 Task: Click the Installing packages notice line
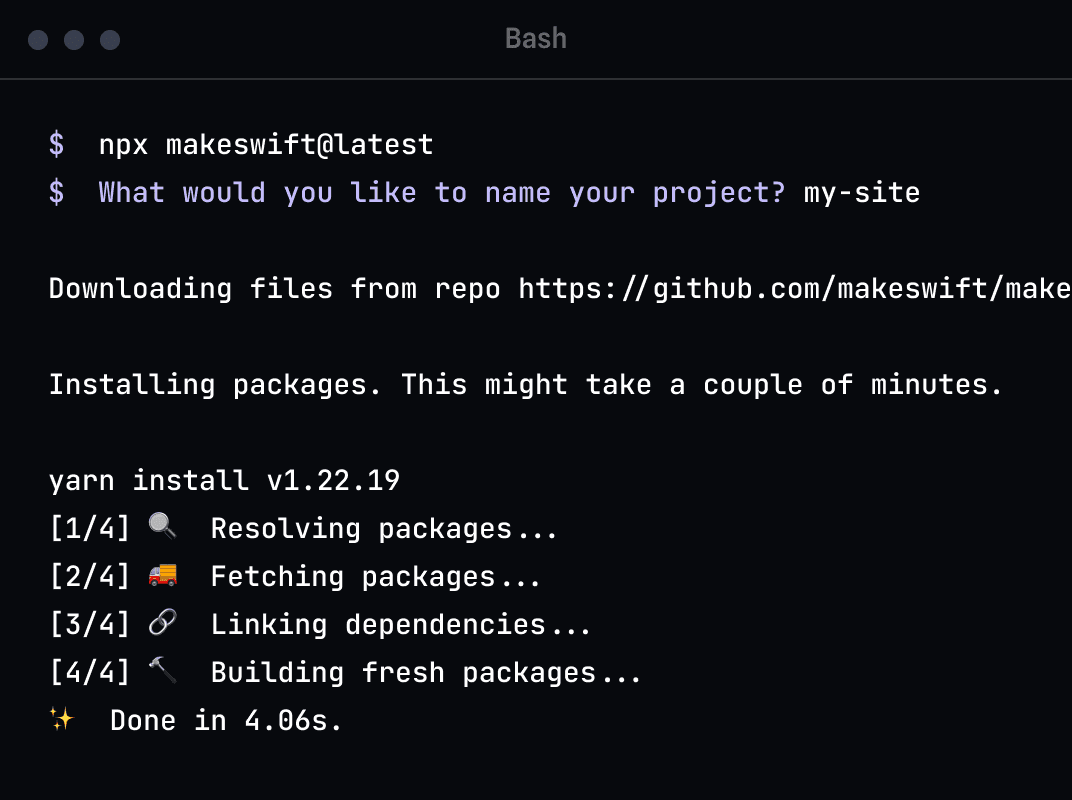coord(525,384)
